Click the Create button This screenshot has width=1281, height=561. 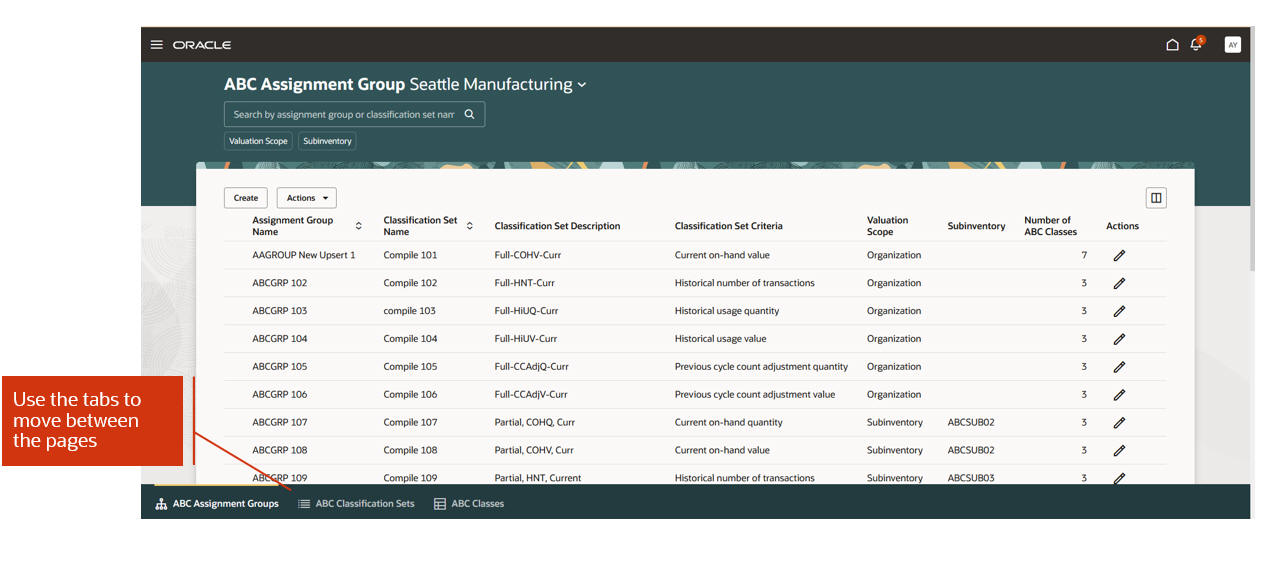click(246, 198)
